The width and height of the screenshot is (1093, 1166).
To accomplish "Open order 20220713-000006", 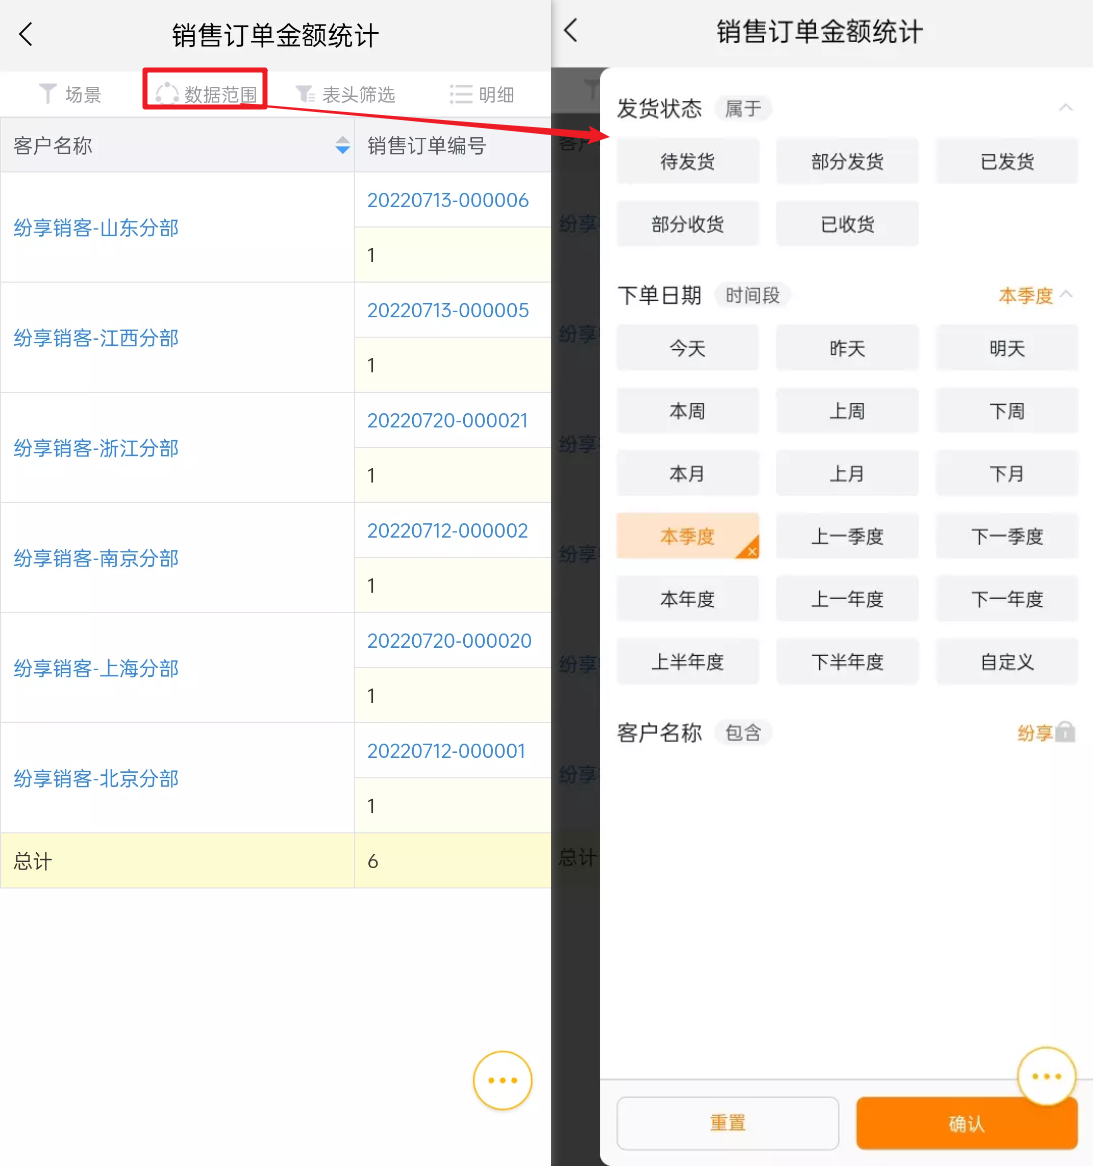I will pyautogui.click(x=448, y=200).
